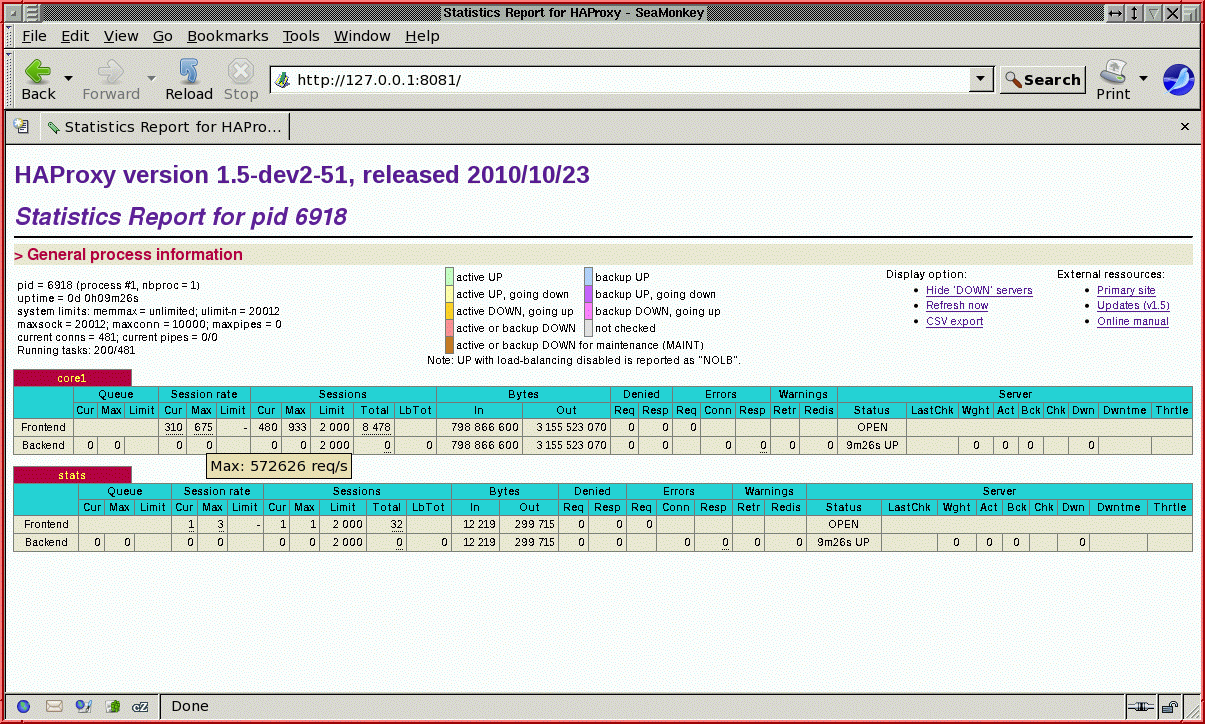Click the stats frontend total value '32'
Viewport: 1205px width, 724px height.
pos(397,524)
